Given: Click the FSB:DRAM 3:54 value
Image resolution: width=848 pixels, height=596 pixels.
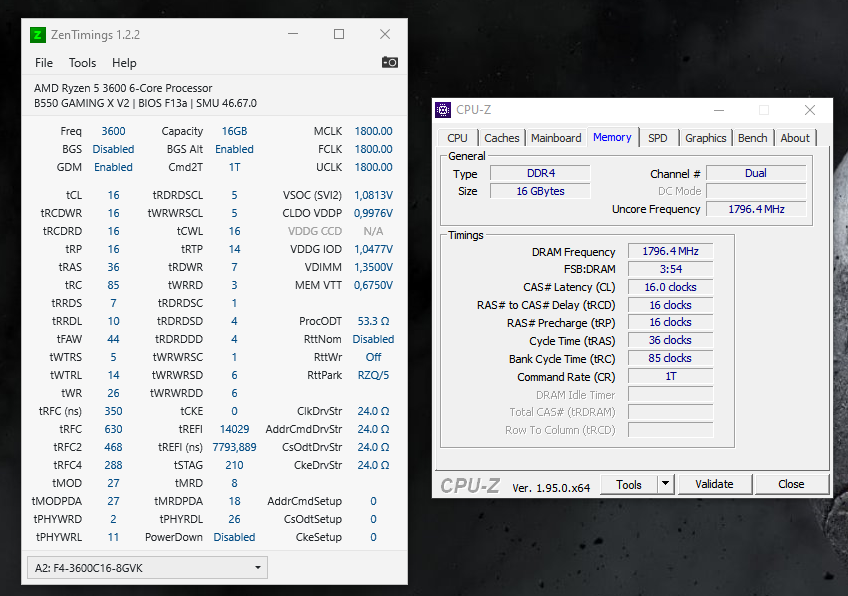Looking at the screenshot, I should (x=670, y=269).
